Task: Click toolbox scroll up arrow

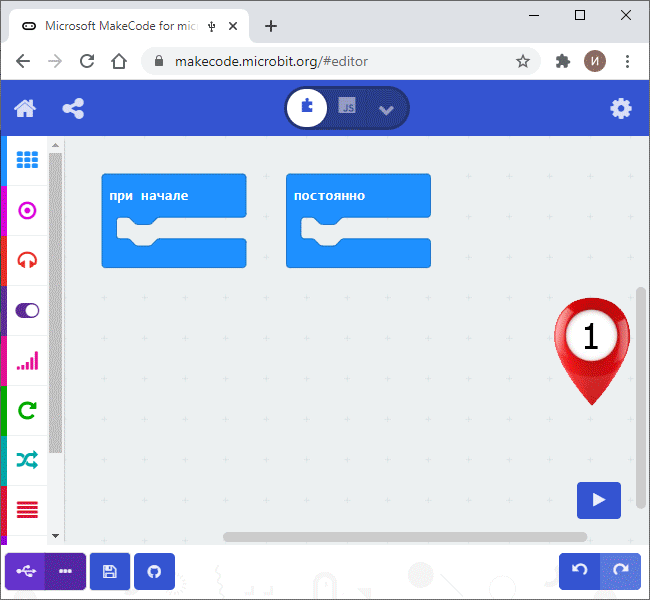Action: (56, 146)
